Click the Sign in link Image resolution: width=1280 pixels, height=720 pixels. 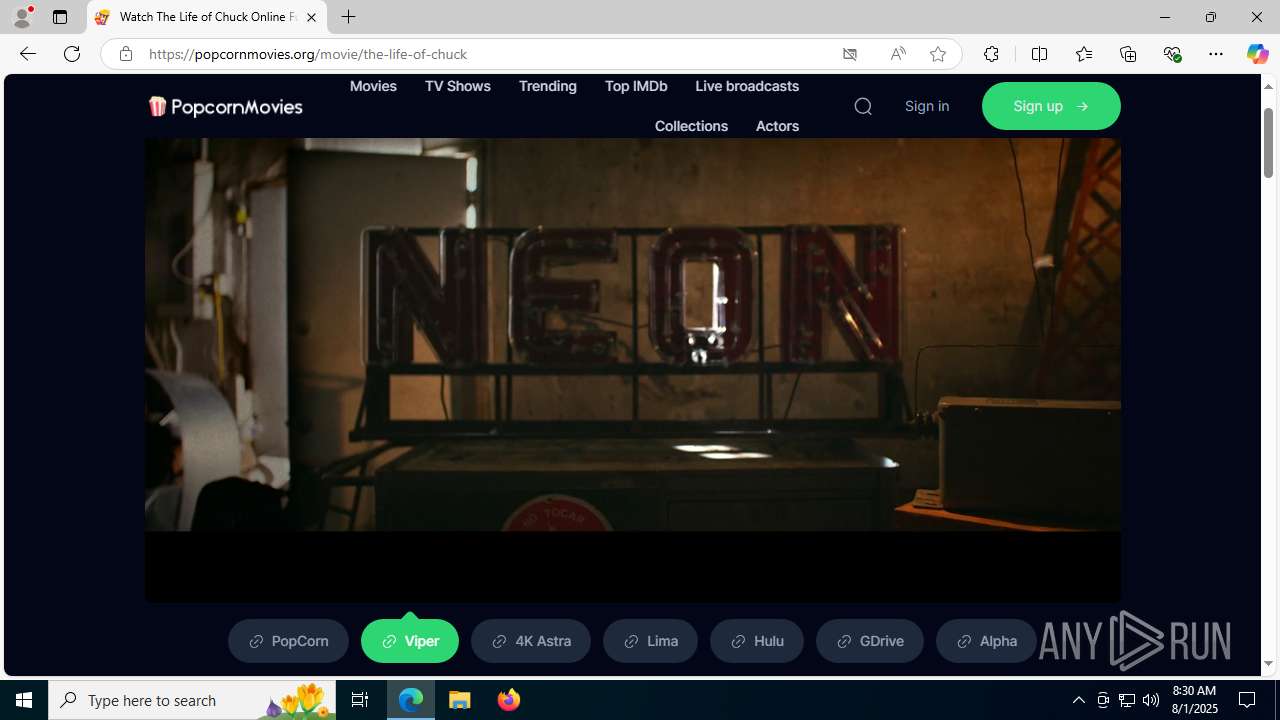click(927, 106)
